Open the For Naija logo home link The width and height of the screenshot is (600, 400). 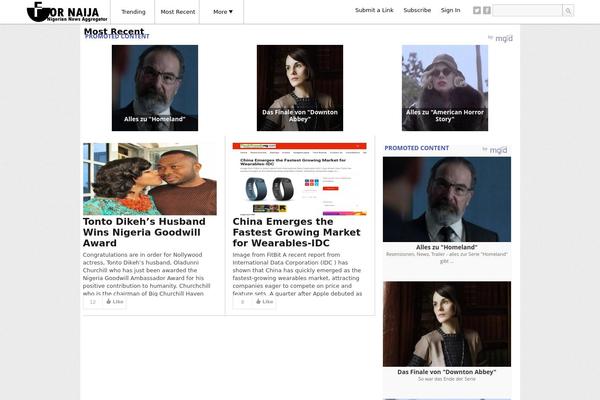point(67,12)
